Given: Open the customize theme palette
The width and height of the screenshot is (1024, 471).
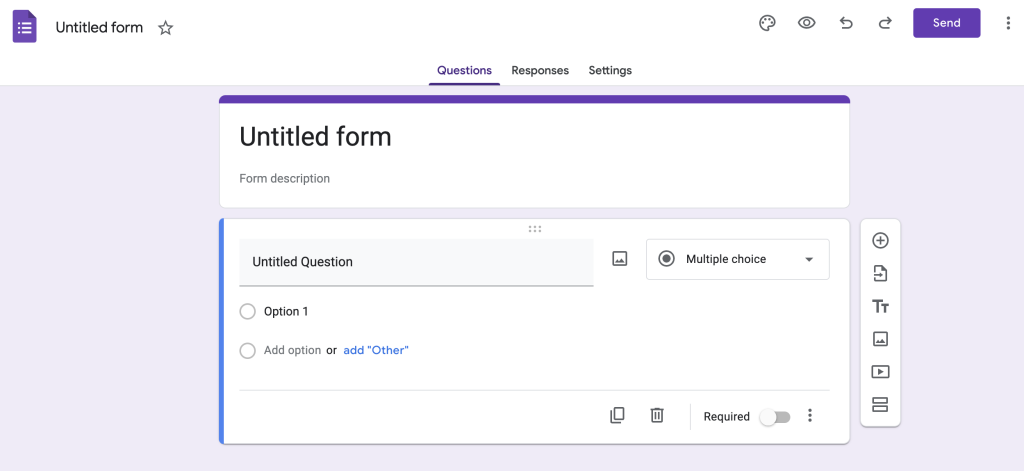Looking at the screenshot, I should tap(767, 24).
